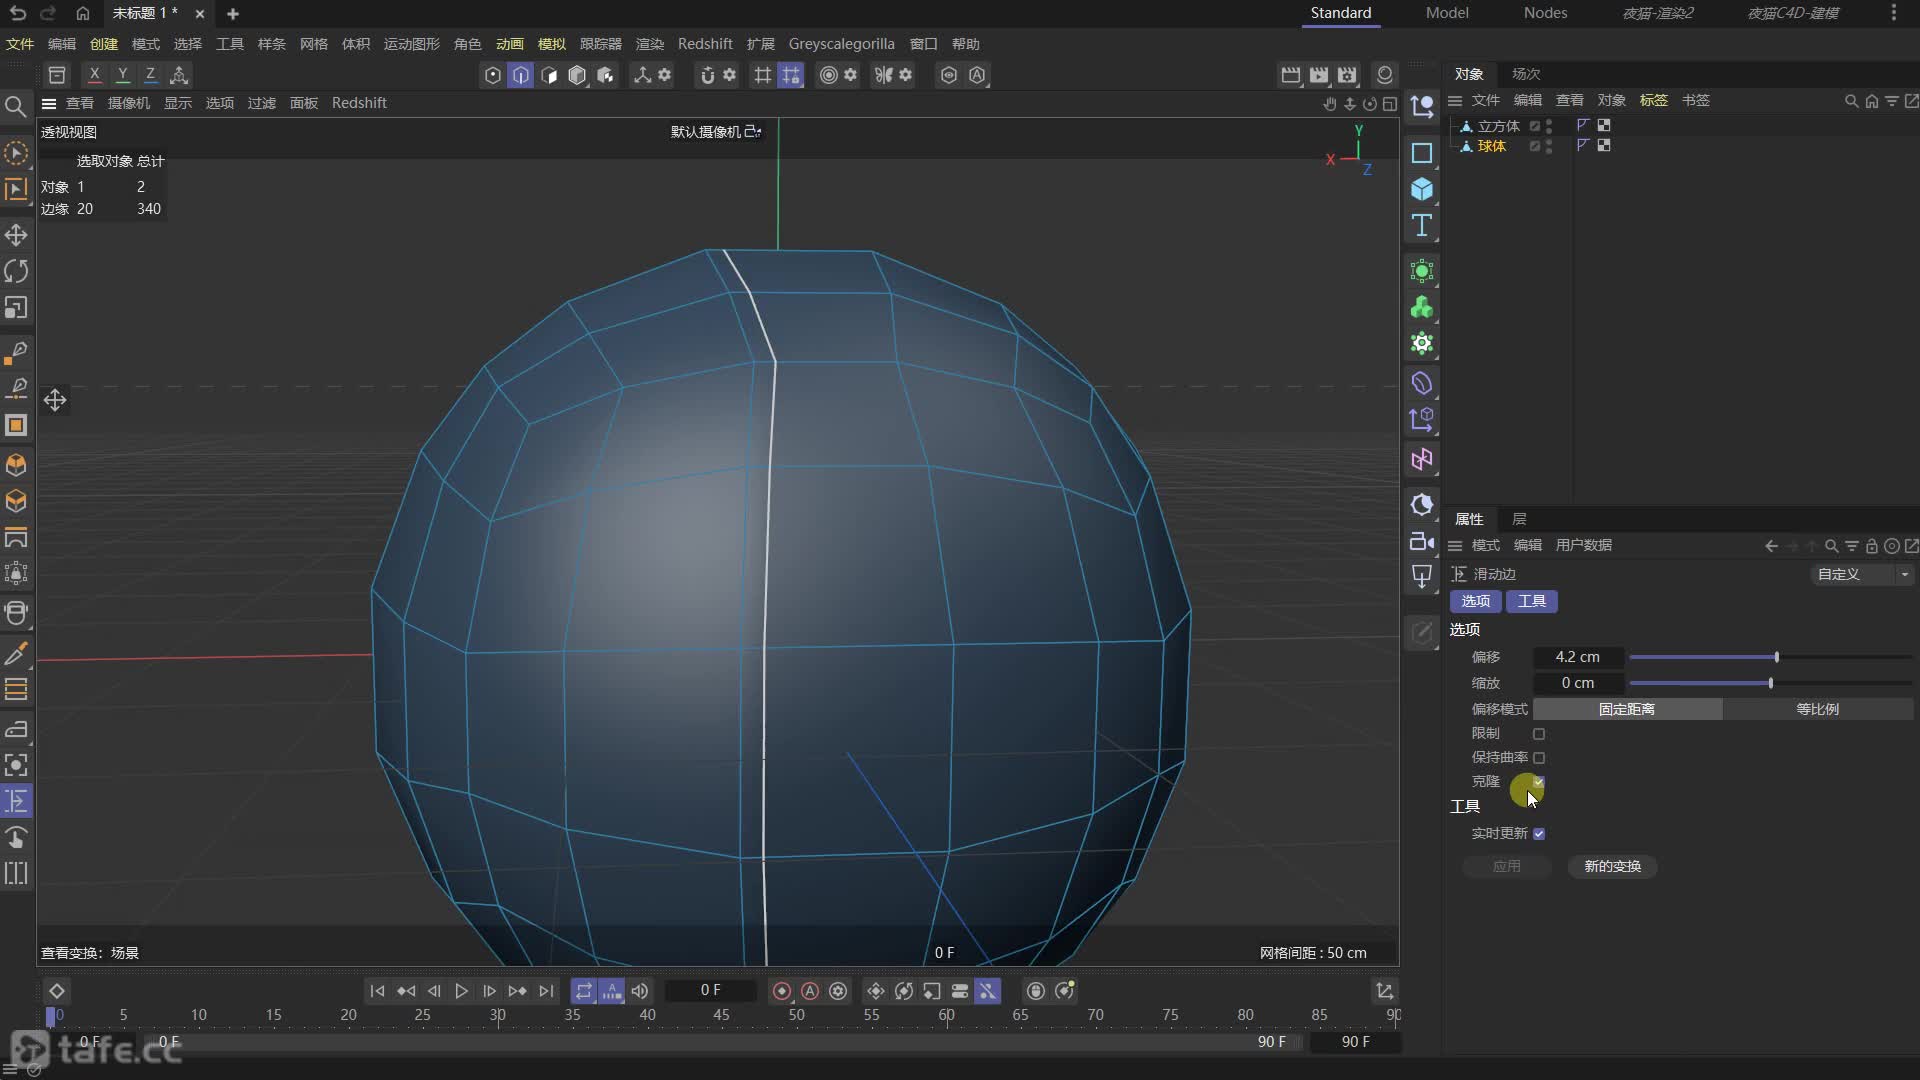Switch to edges mode icon
The image size is (1920, 1080).
click(520, 75)
